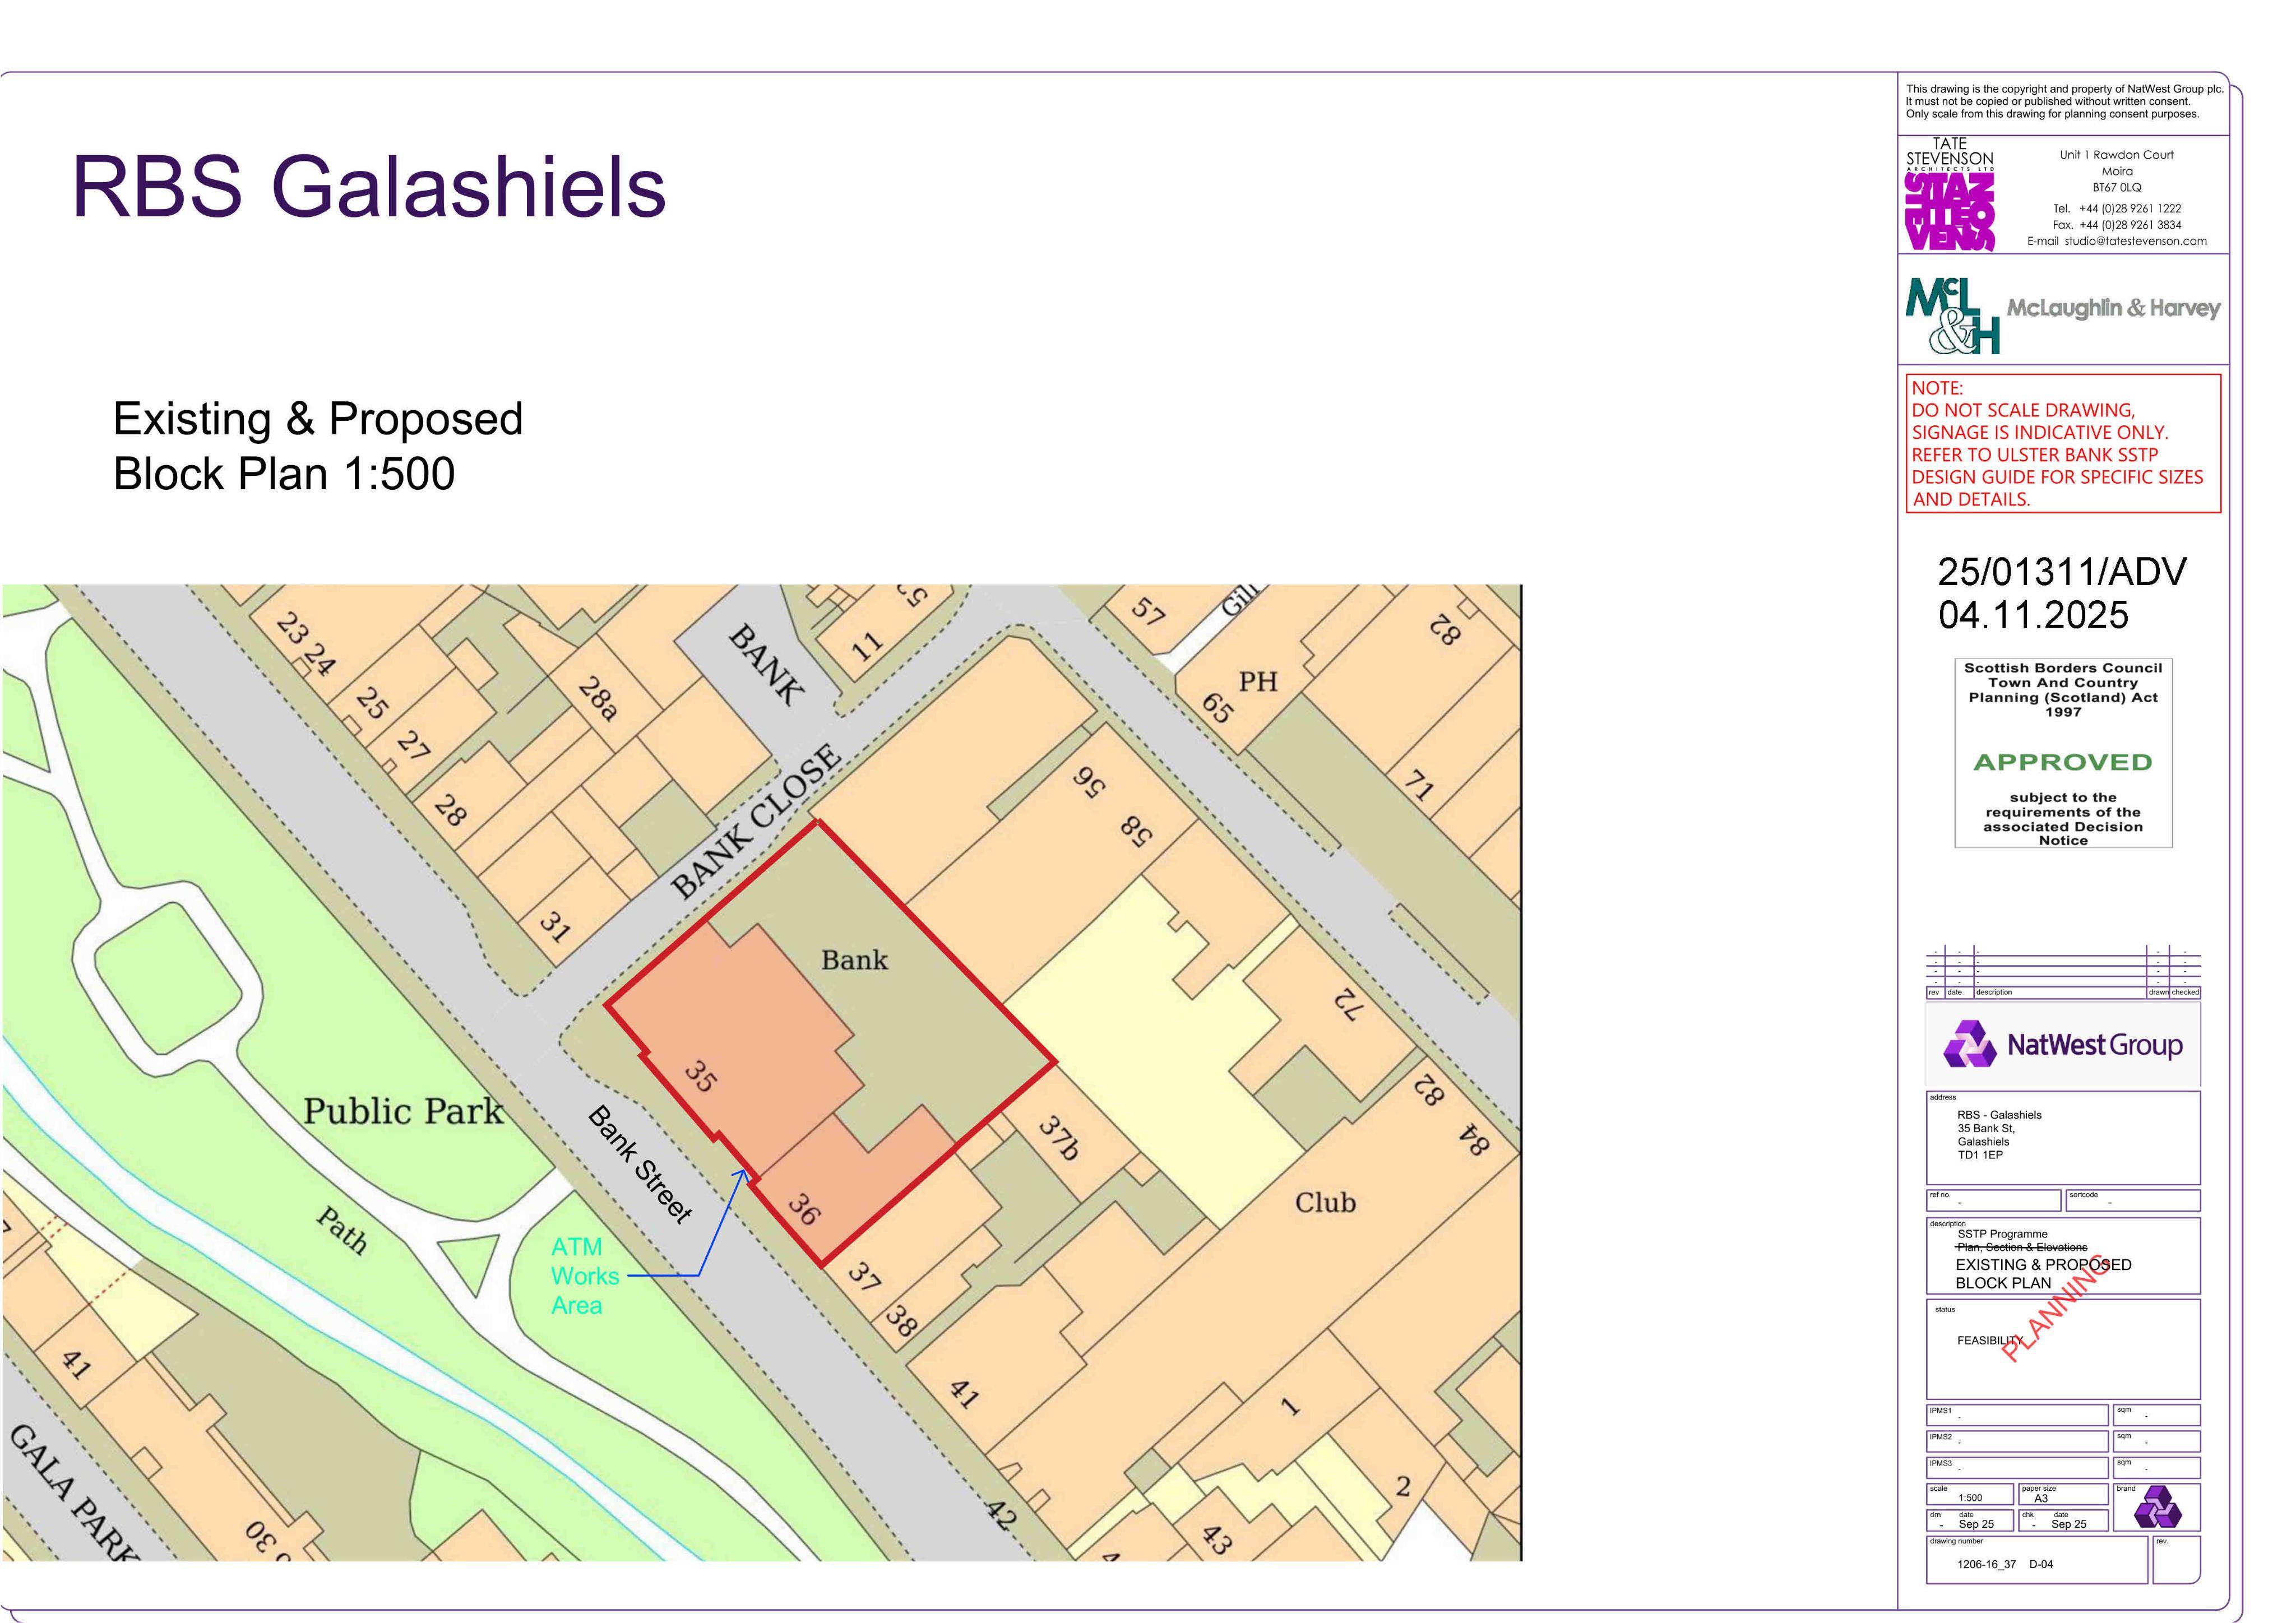Click building number '38' on Bank Street
Viewport: 2296px width, 1623px height.
901,1321
